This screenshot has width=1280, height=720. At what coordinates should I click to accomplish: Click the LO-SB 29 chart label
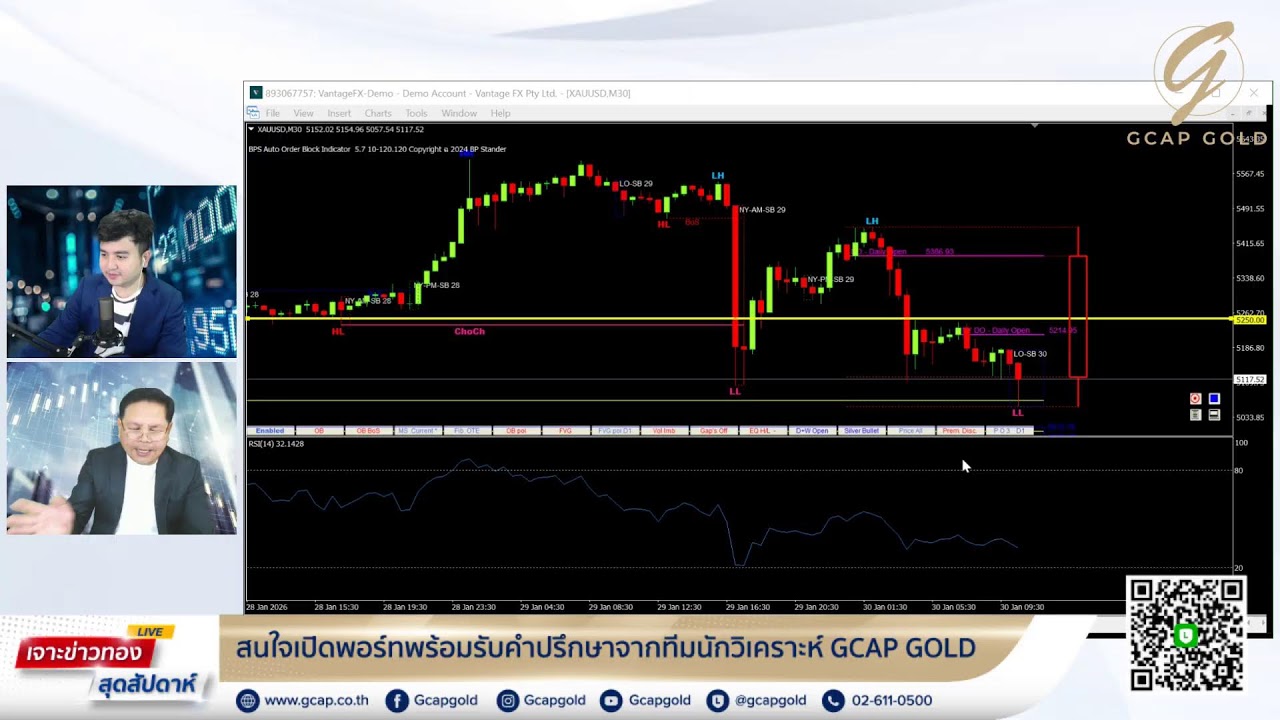pyautogui.click(x=636, y=184)
